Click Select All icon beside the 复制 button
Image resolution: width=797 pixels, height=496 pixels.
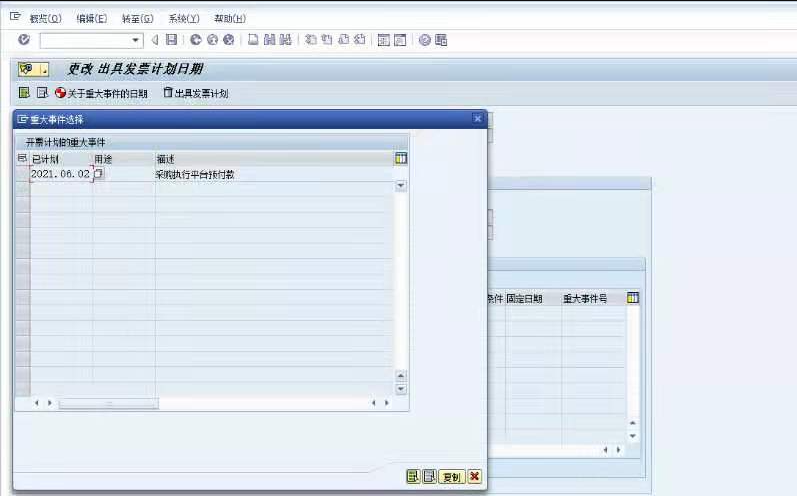pyautogui.click(x=413, y=476)
